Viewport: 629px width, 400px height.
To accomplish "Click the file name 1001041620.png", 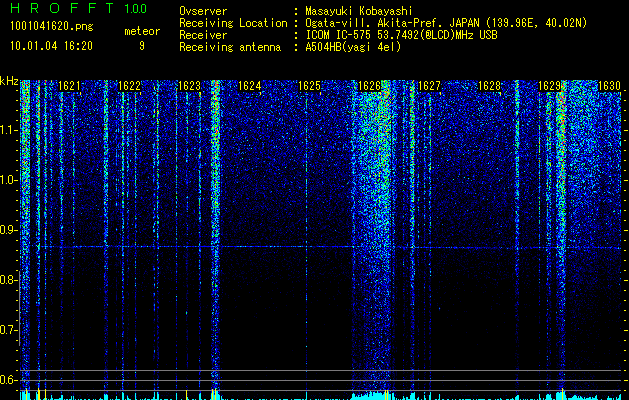I will pyautogui.click(x=52, y=27).
